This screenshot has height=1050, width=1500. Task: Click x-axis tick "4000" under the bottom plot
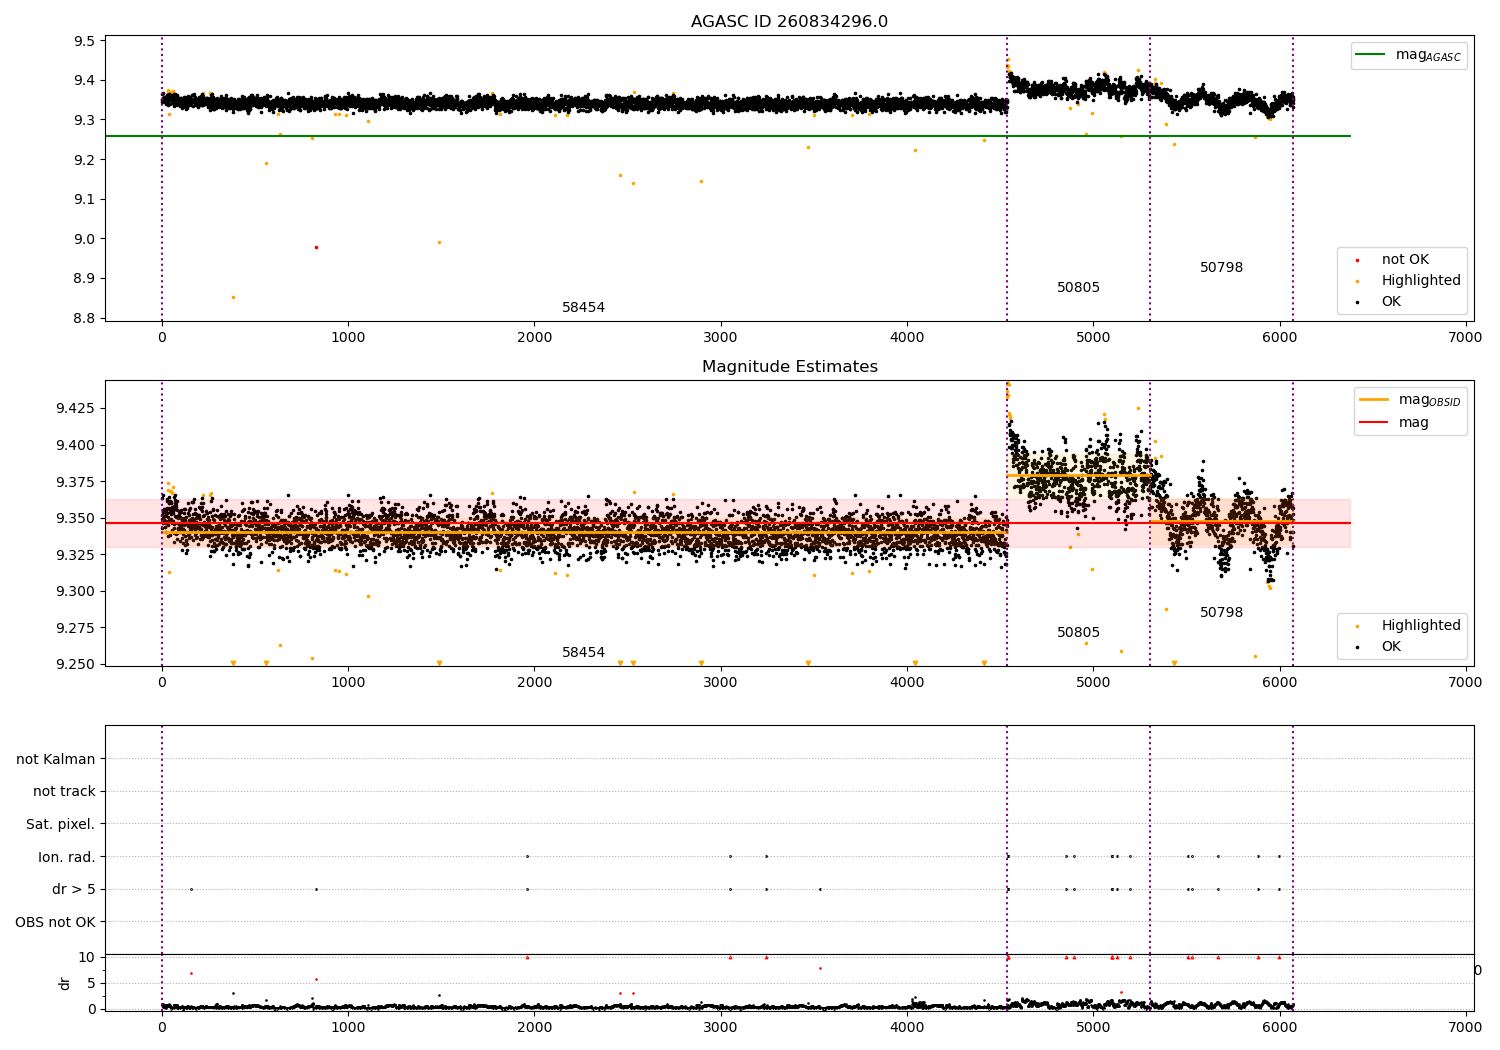pos(907,1028)
